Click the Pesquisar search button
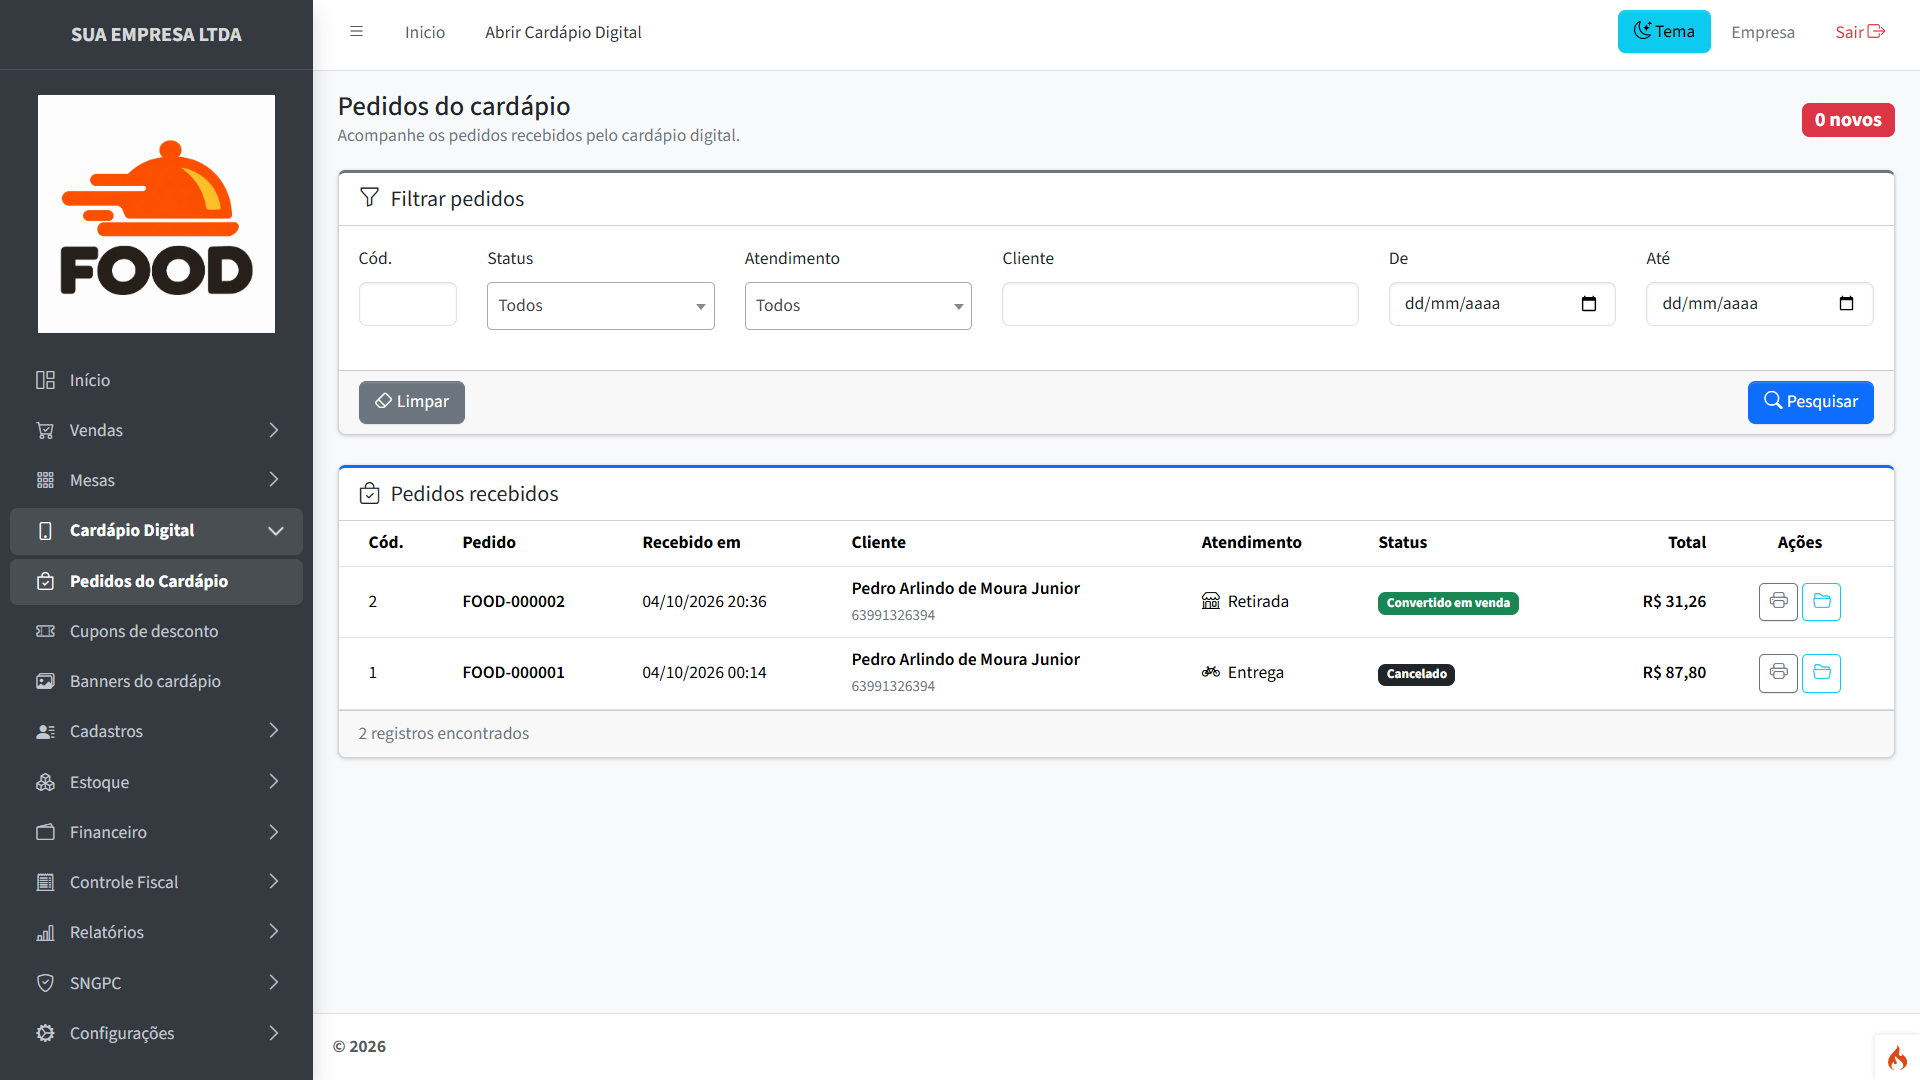 coord(1810,402)
